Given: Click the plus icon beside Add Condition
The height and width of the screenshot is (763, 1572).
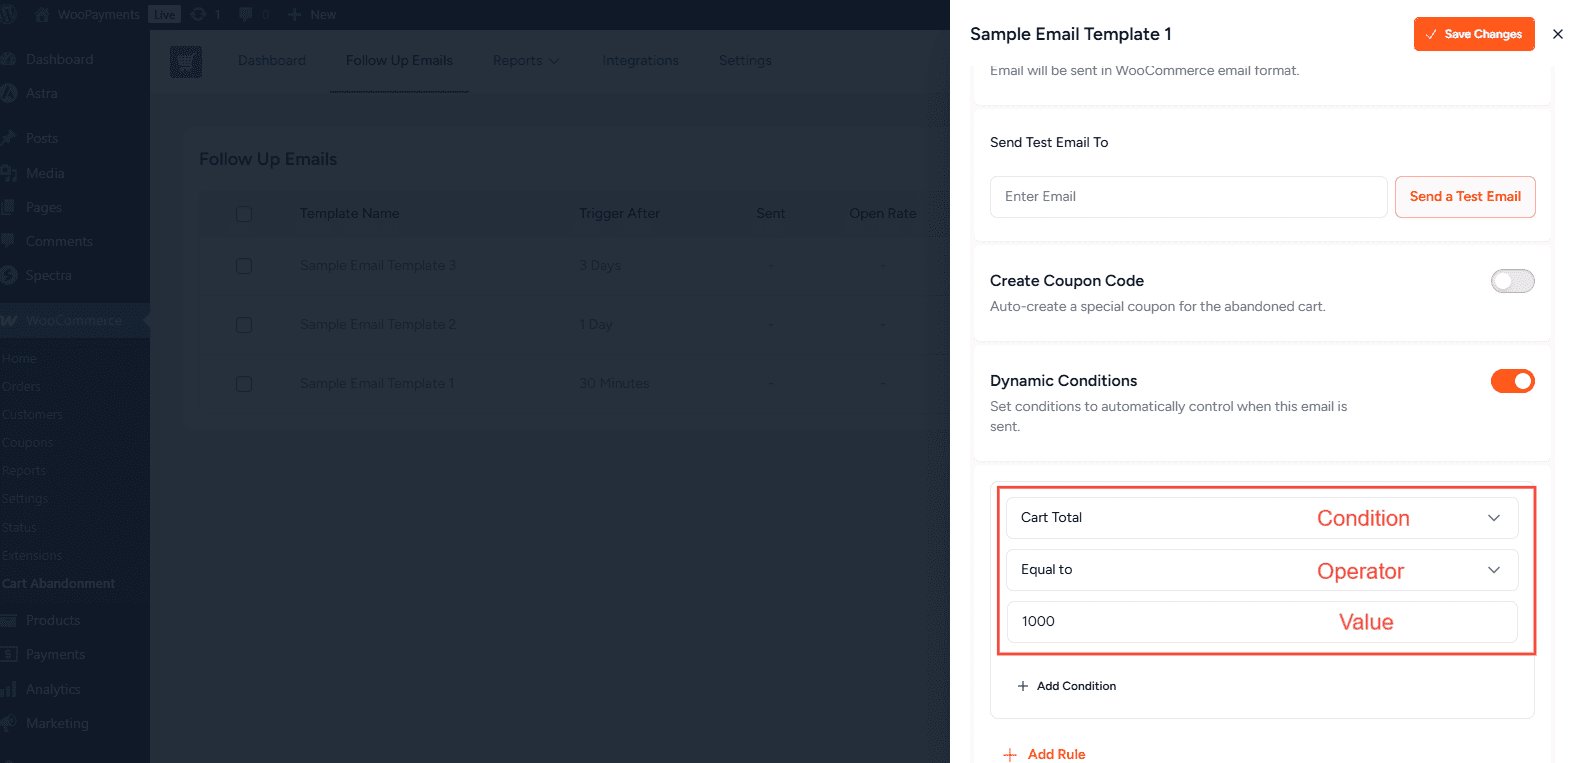Looking at the screenshot, I should click(1022, 686).
